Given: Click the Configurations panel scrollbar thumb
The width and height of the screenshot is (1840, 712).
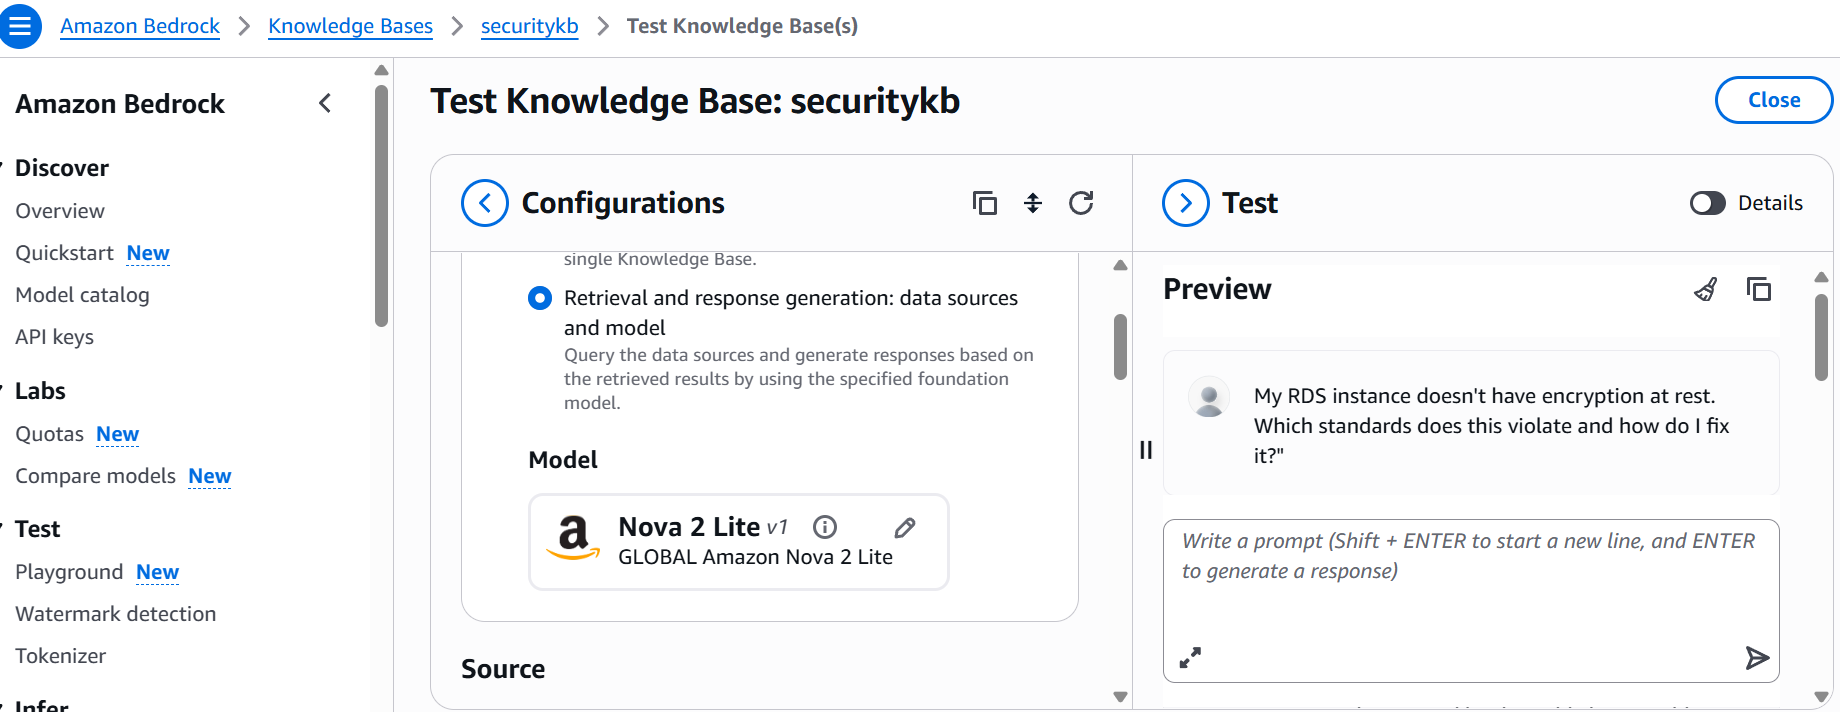Looking at the screenshot, I should pyautogui.click(x=1121, y=347).
